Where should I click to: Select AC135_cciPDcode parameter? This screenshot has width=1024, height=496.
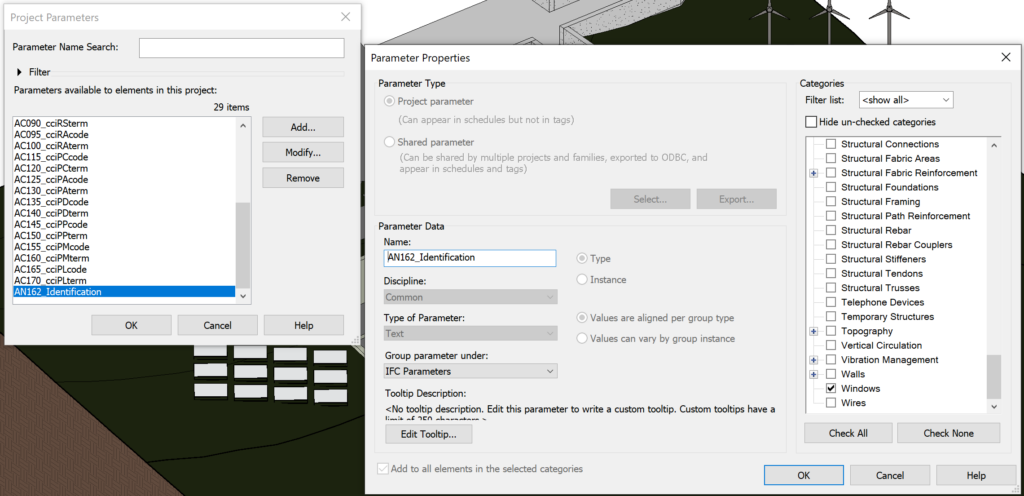coord(124,202)
